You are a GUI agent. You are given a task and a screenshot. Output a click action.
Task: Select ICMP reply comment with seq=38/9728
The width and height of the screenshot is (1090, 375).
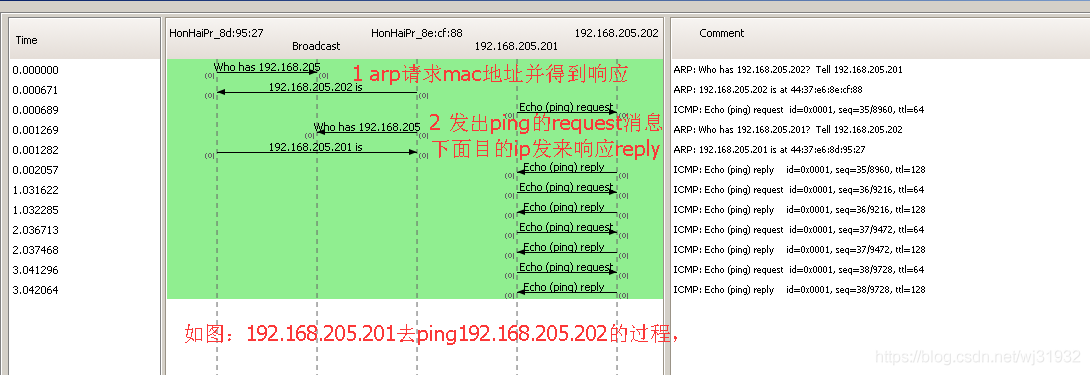click(x=799, y=290)
